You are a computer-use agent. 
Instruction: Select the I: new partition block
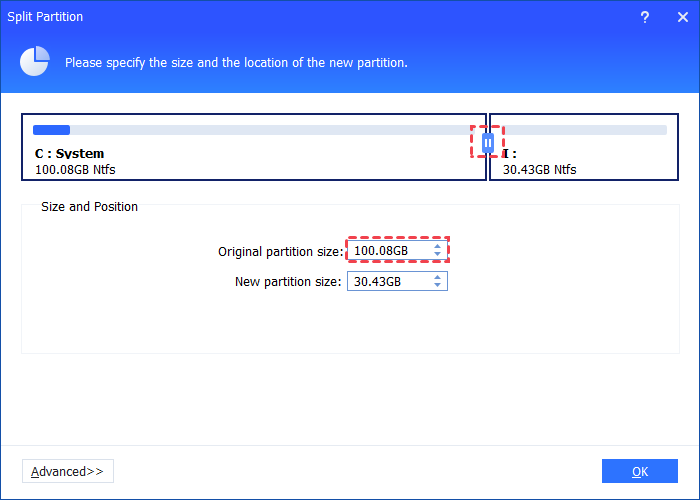coord(584,147)
